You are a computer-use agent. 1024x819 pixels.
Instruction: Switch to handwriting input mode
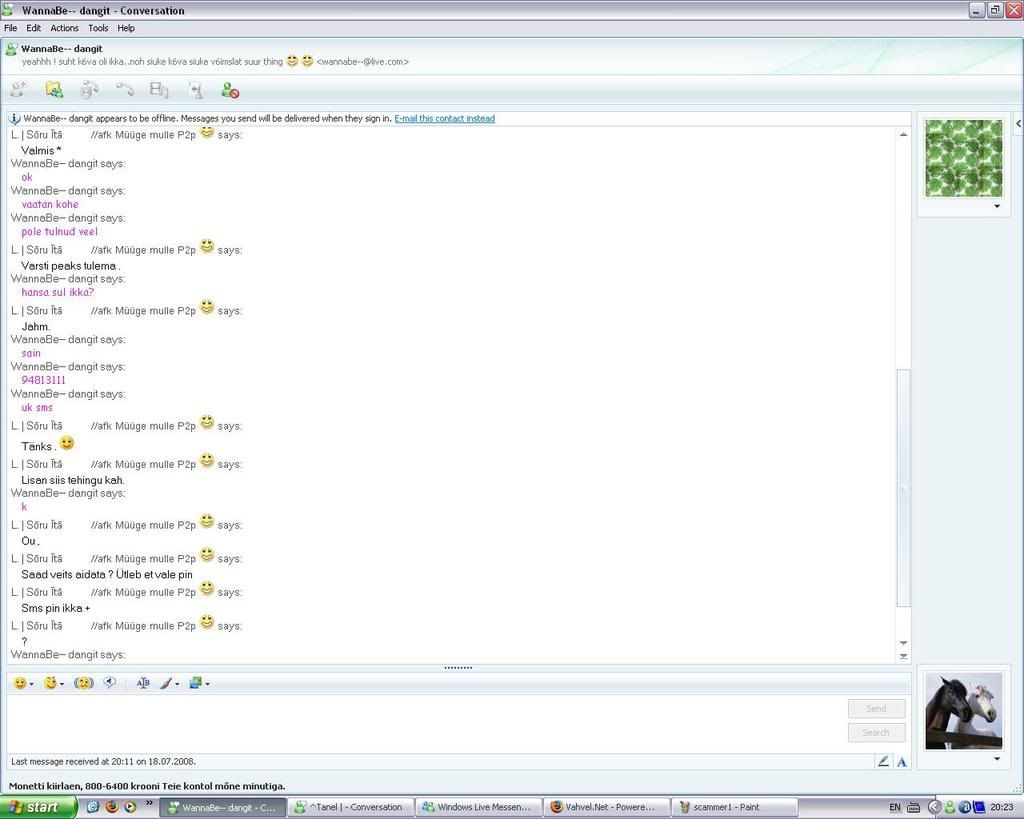(x=883, y=761)
